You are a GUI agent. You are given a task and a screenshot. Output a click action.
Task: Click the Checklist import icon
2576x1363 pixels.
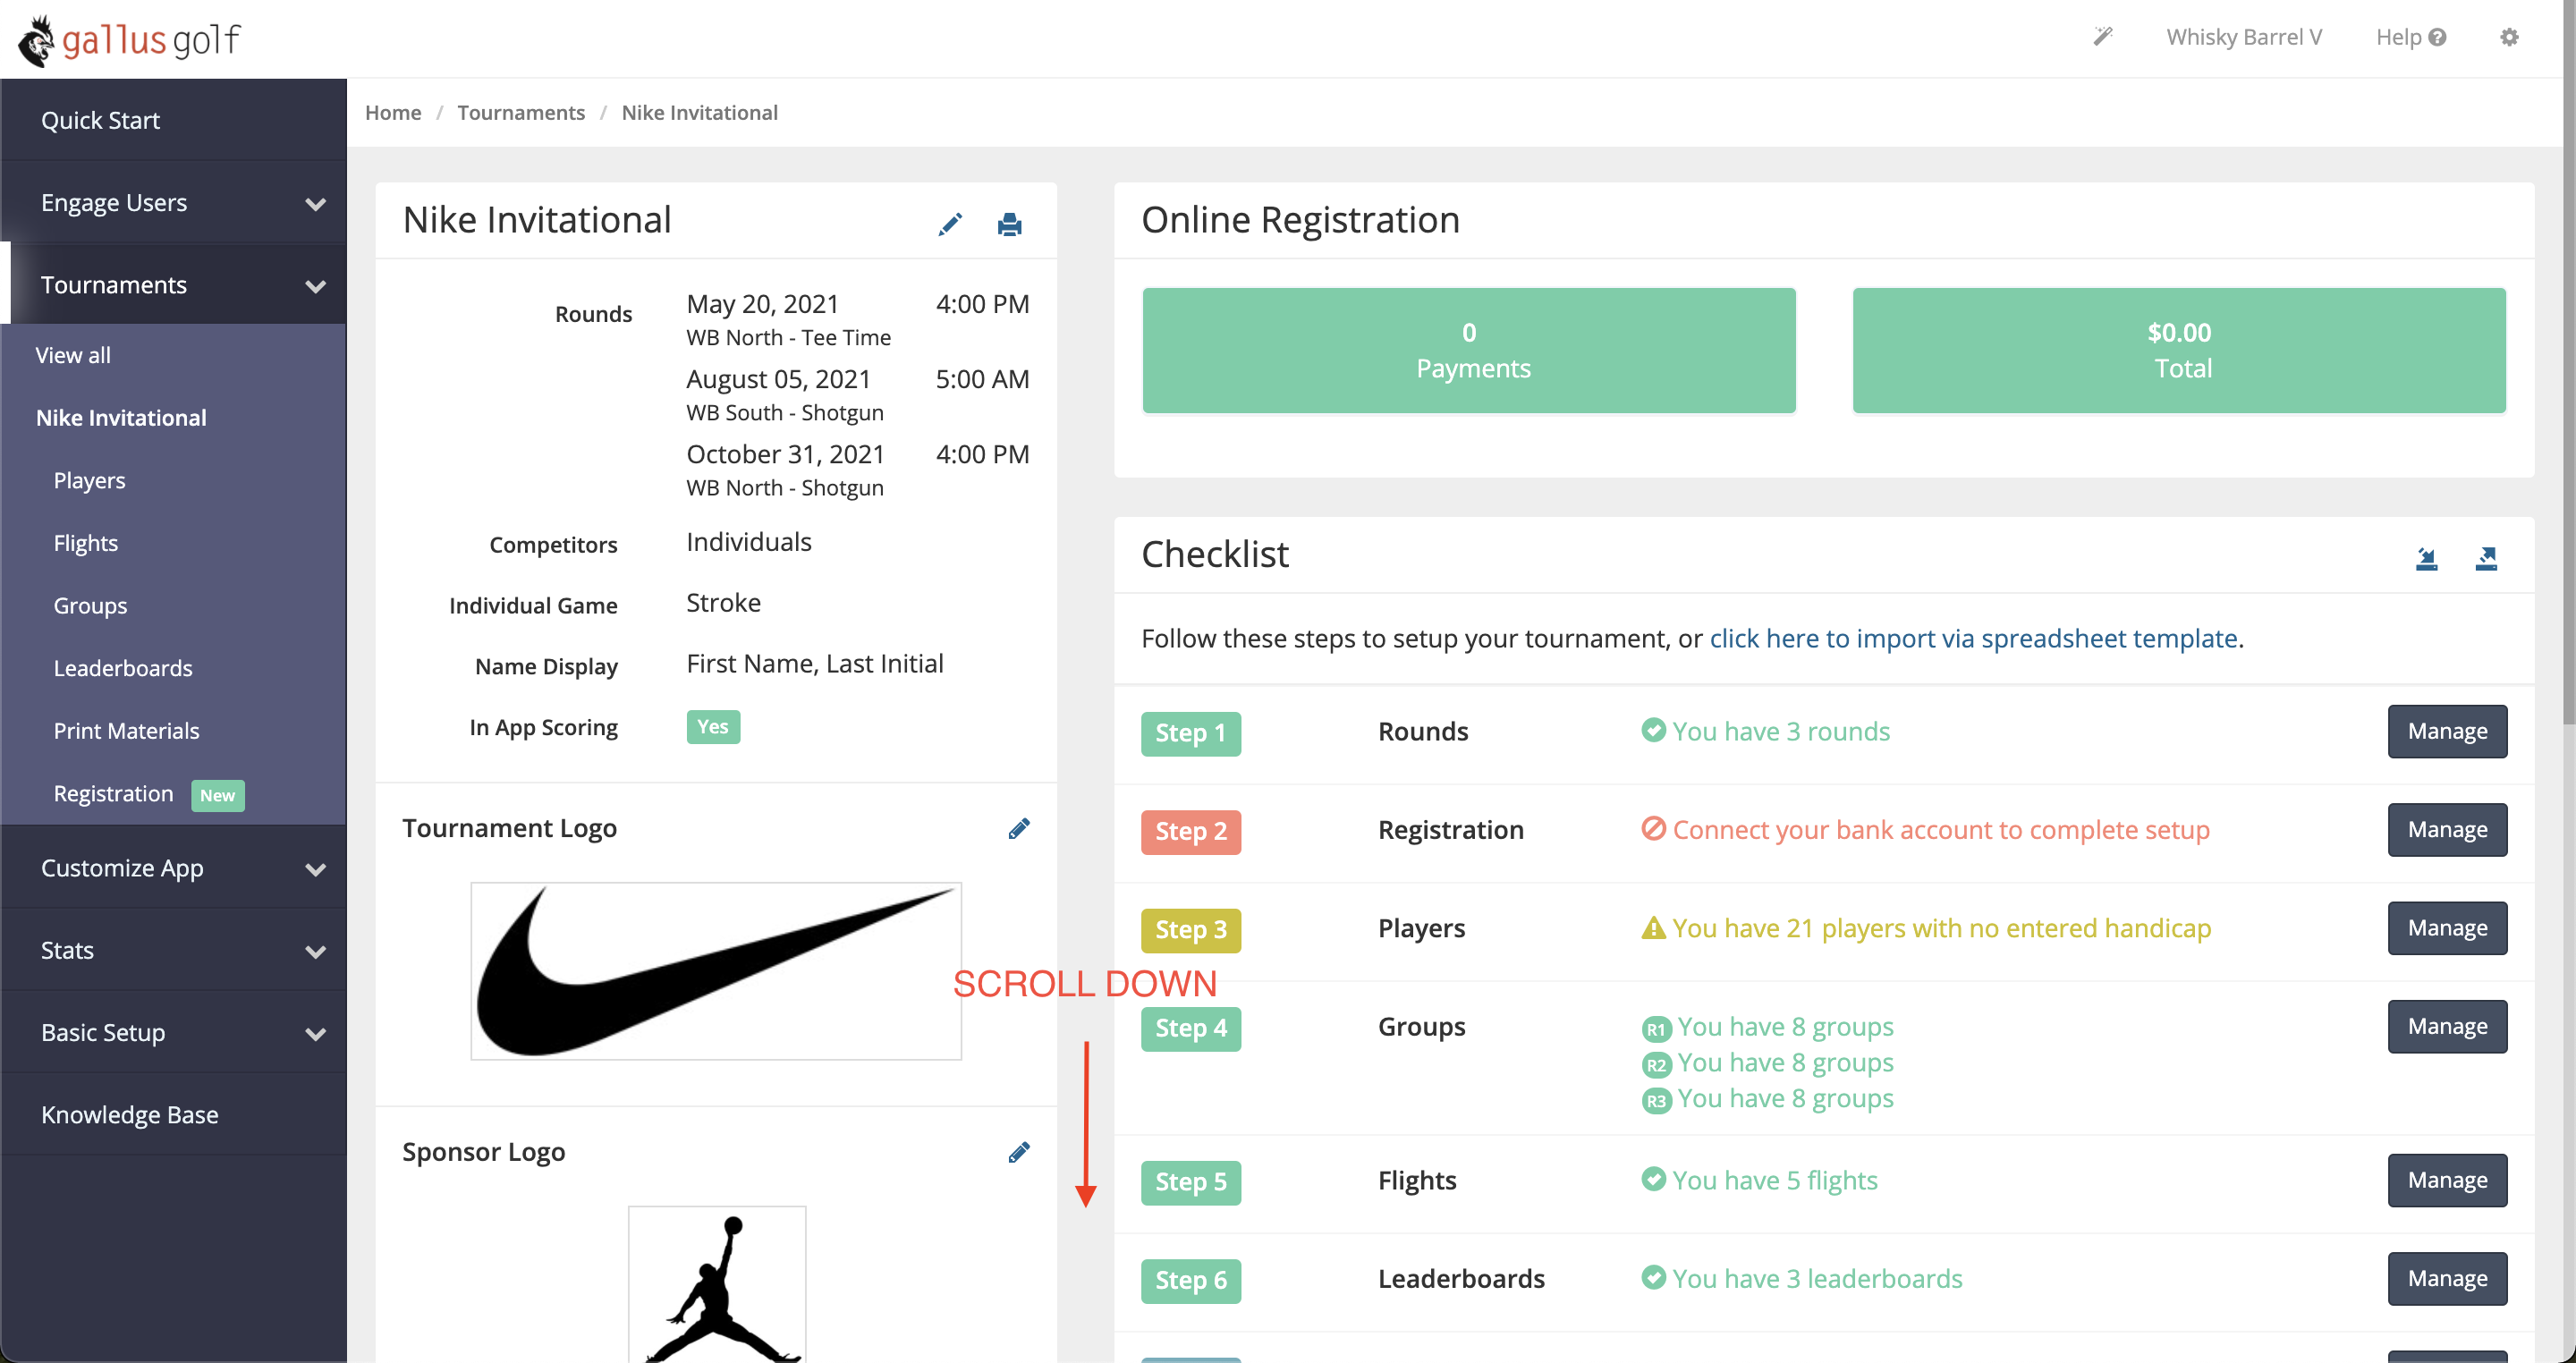(2426, 558)
